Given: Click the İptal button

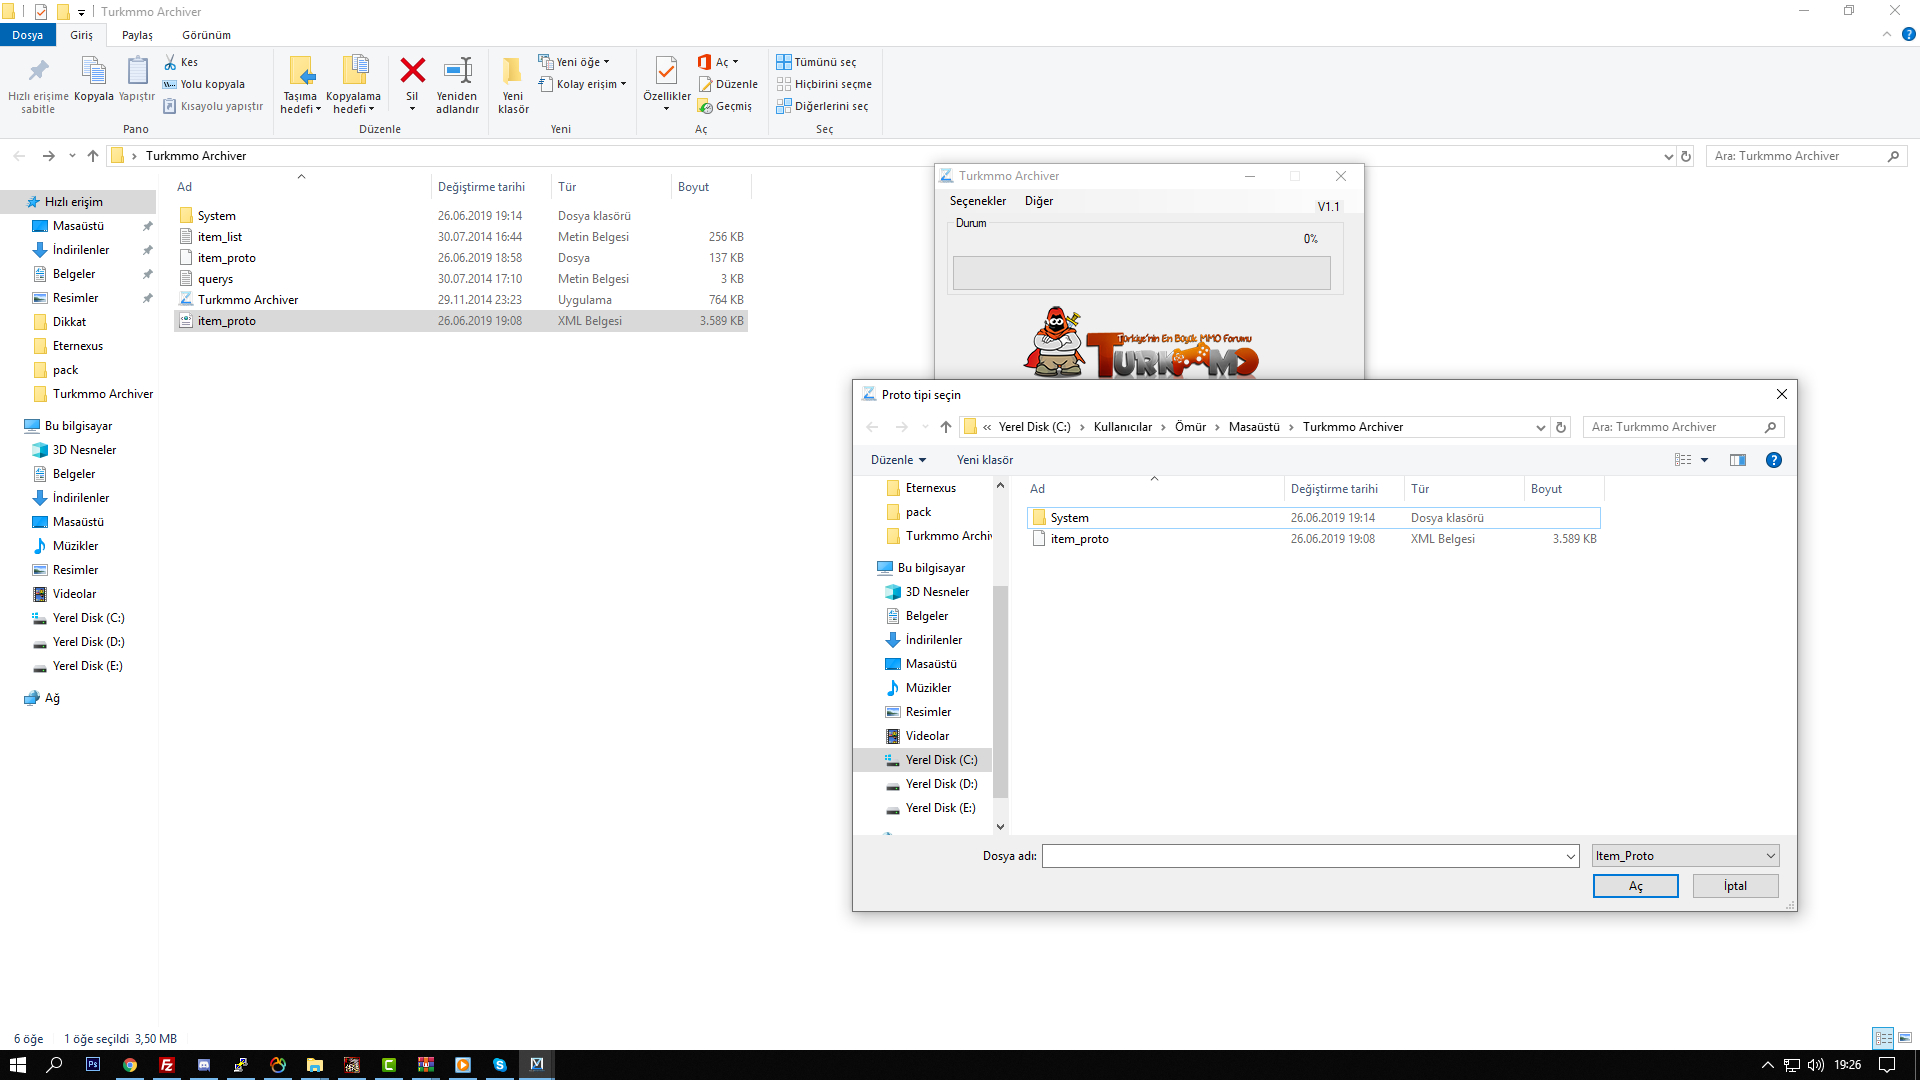Looking at the screenshot, I should pyautogui.click(x=1736, y=886).
